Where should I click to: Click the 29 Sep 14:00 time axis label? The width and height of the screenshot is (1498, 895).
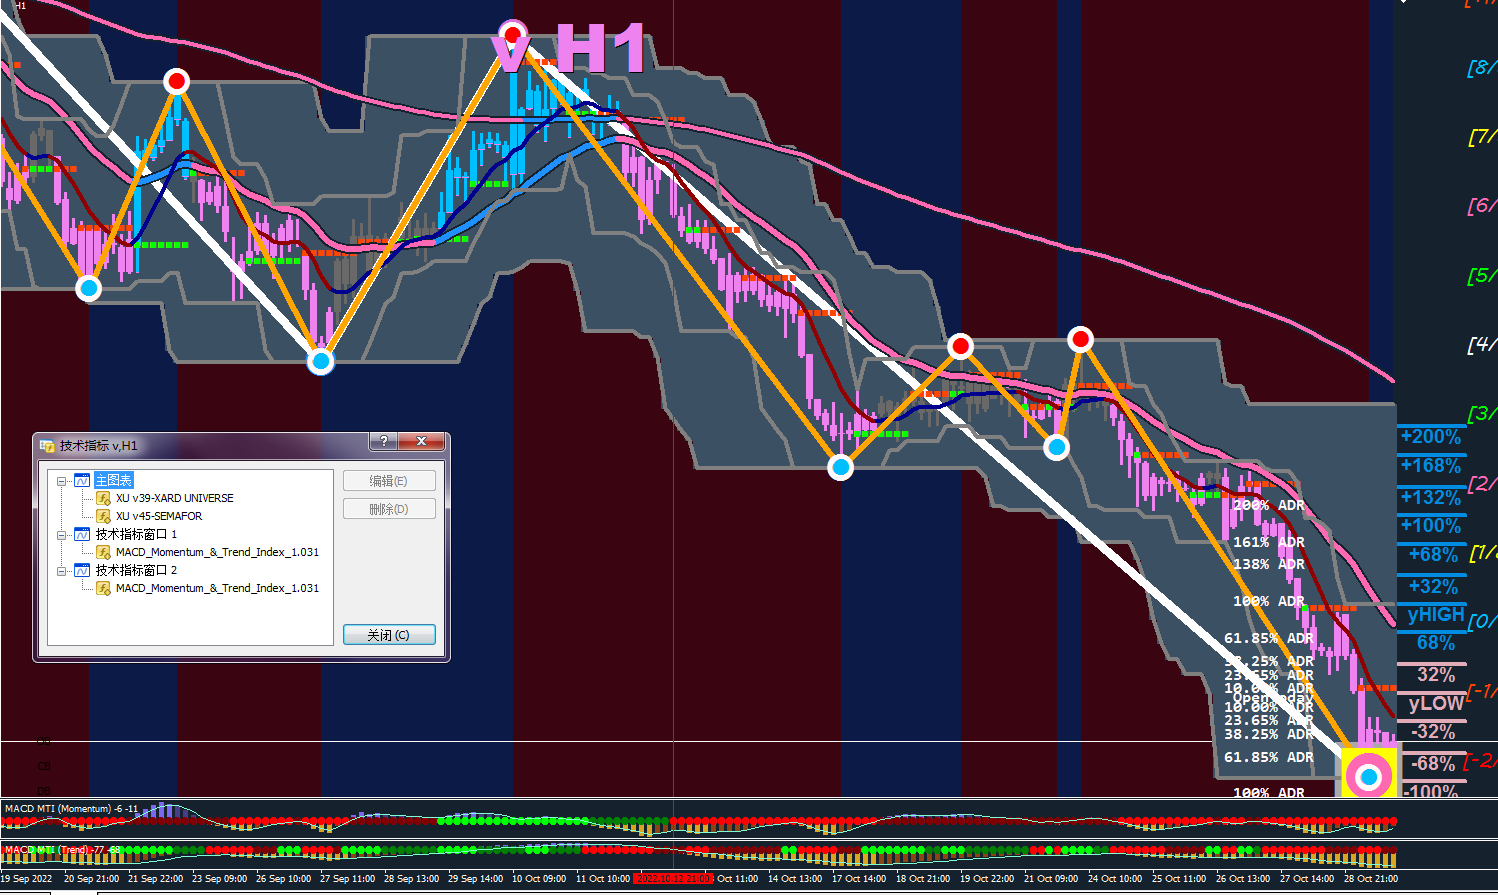coord(475,879)
